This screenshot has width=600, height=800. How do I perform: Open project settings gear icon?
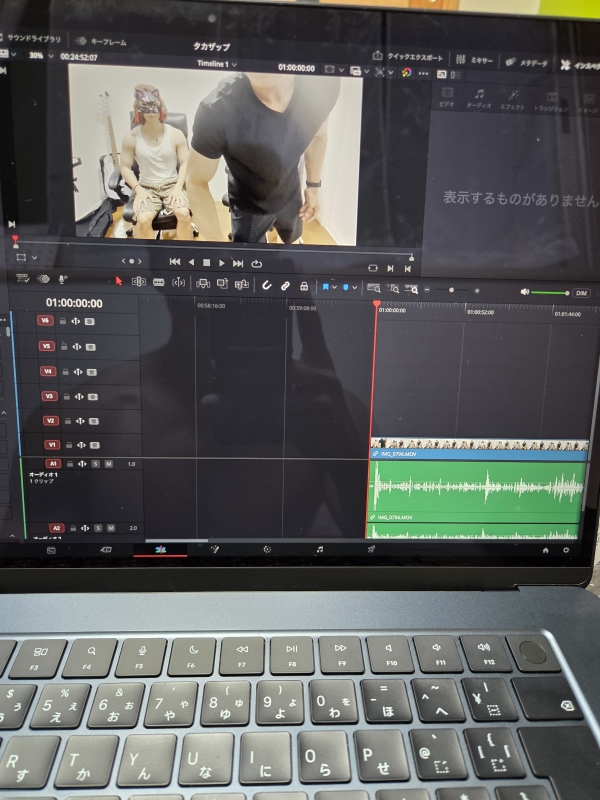[566, 550]
